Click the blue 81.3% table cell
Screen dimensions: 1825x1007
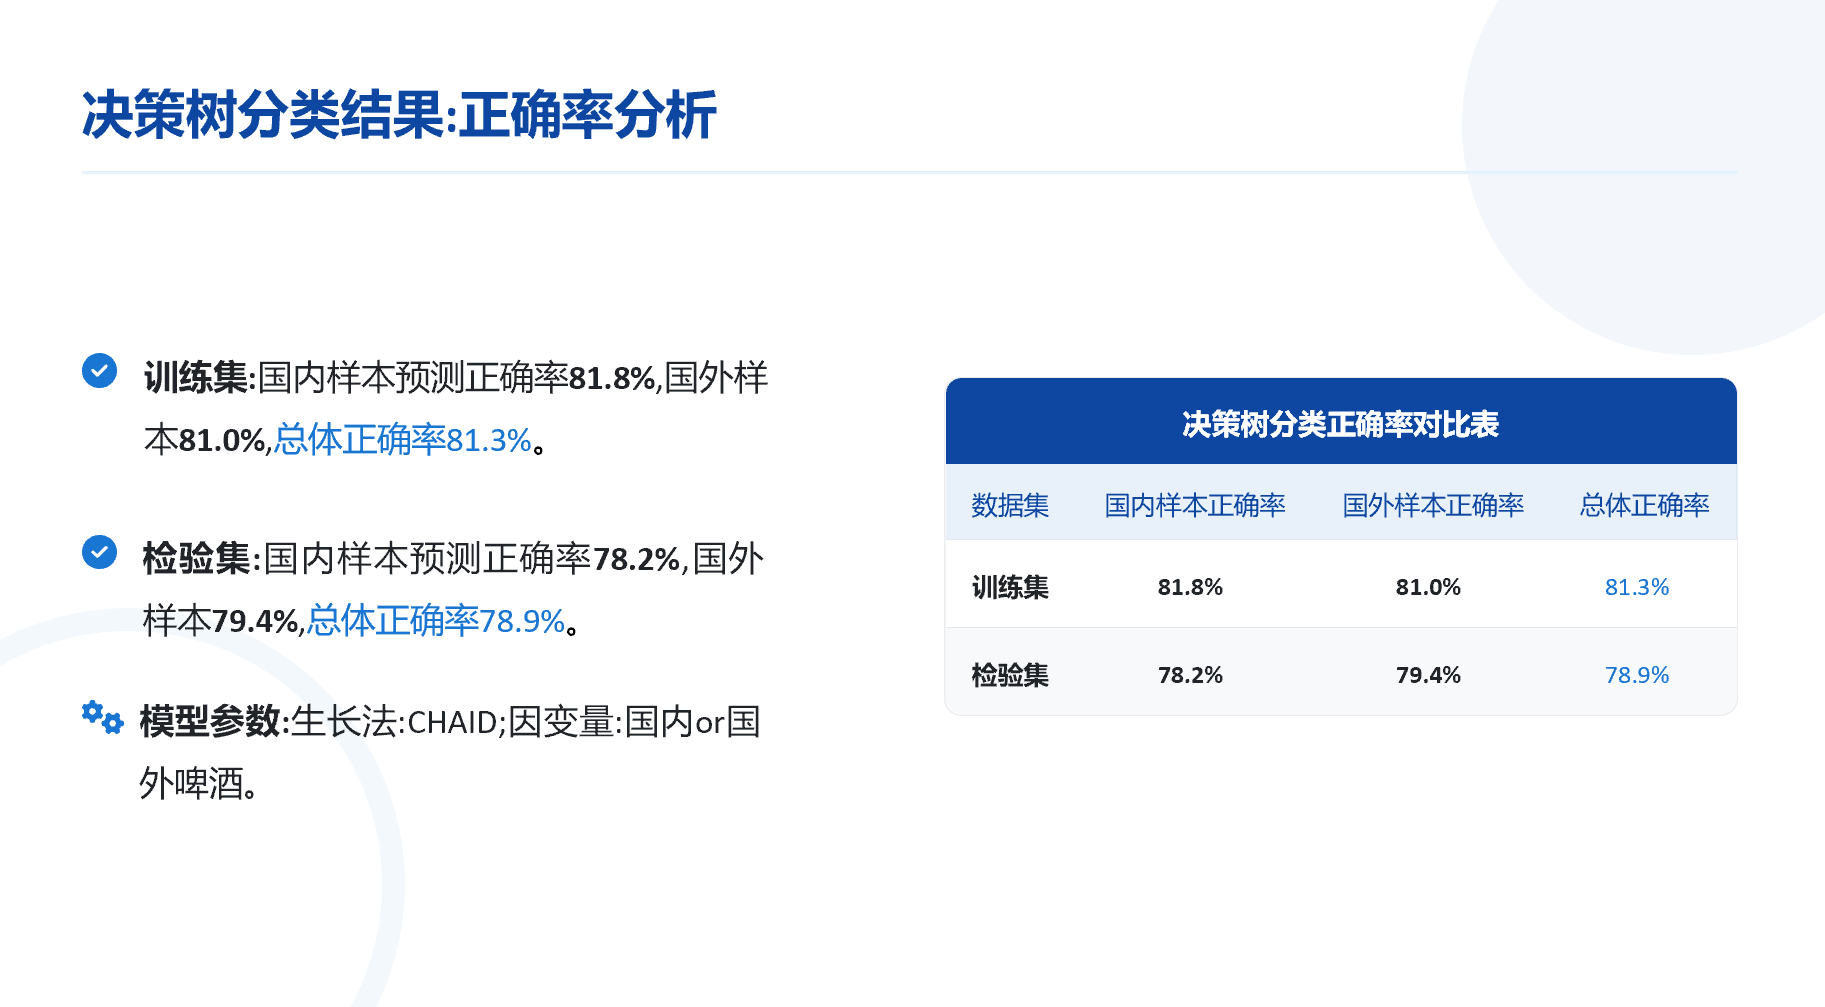pos(1637,587)
